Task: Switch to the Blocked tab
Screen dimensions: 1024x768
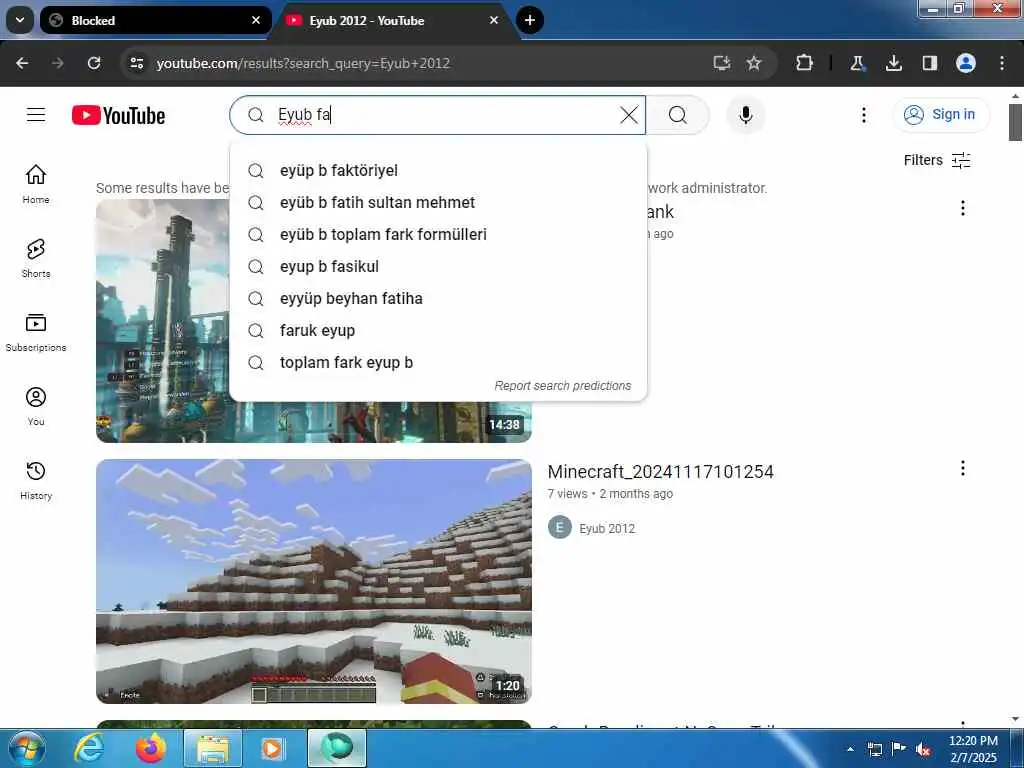Action: pyautogui.click(x=155, y=20)
